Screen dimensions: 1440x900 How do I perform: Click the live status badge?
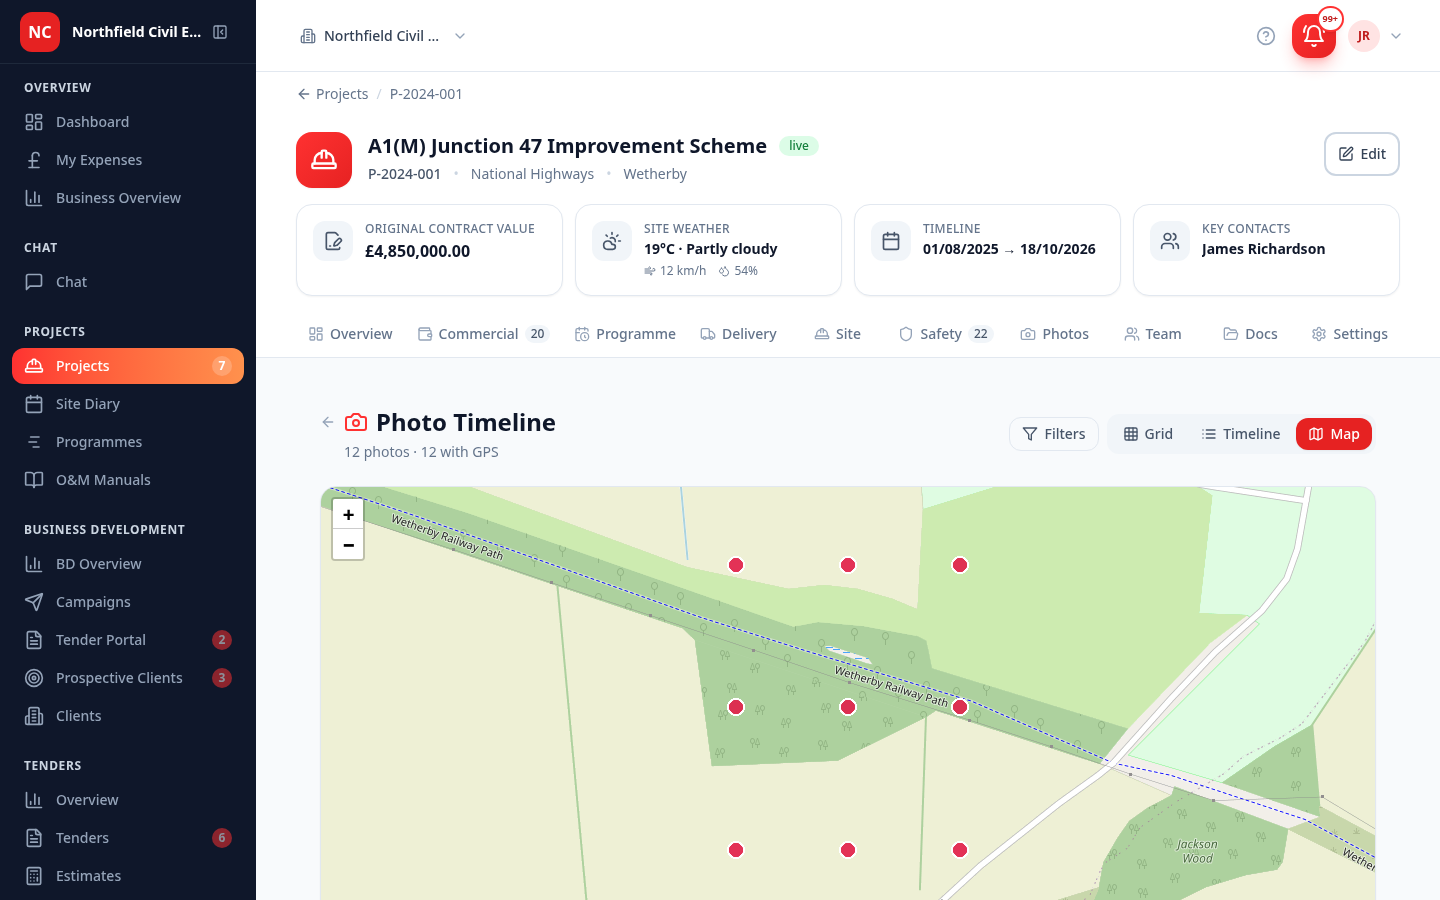(x=799, y=146)
